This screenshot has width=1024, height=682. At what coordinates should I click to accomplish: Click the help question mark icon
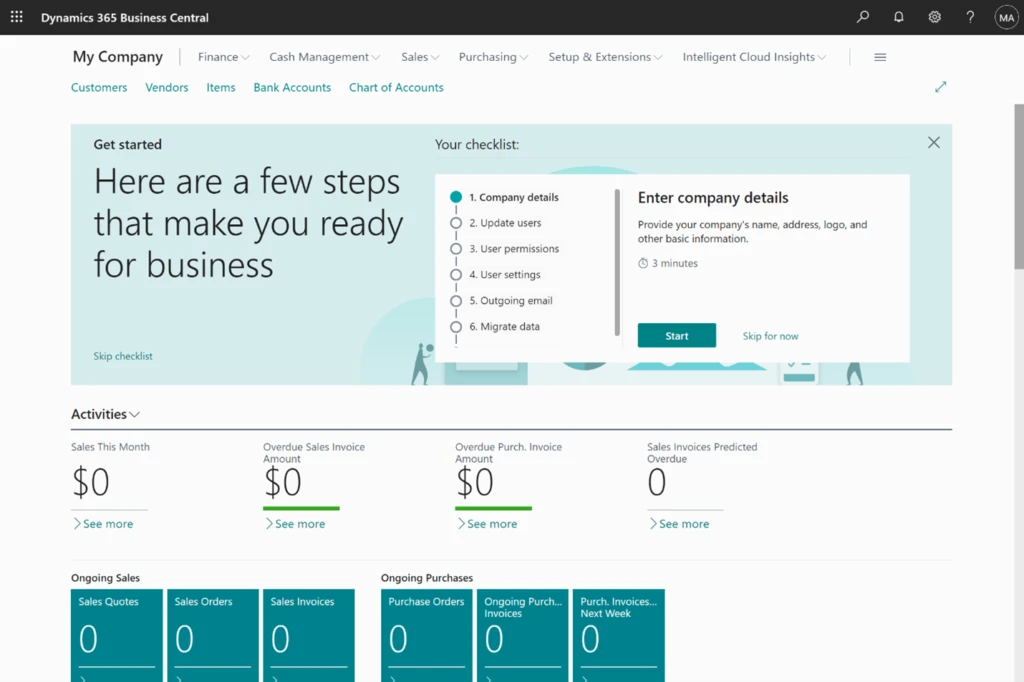point(970,17)
